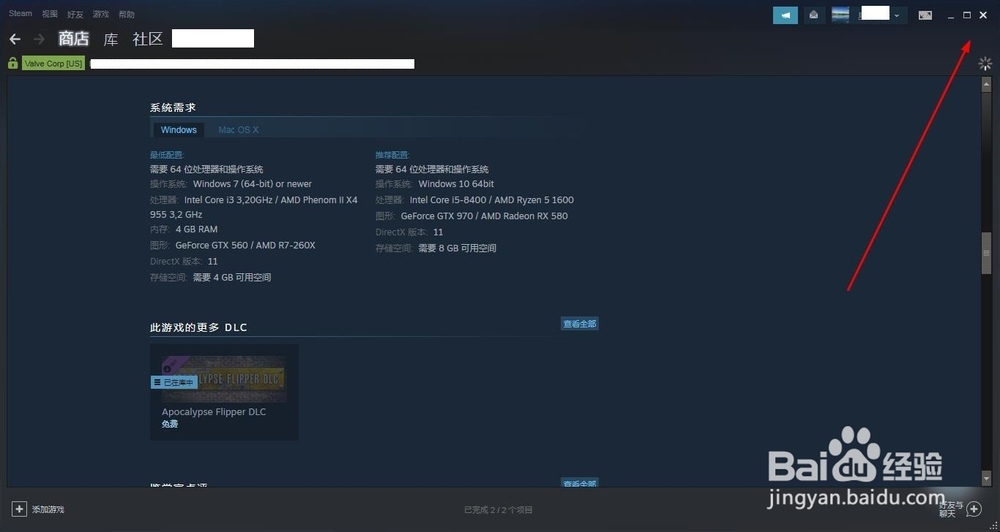Screen dimensions: 1000x532
Task: Click the 添加游戏 plus icon
Action: [19, 509]
